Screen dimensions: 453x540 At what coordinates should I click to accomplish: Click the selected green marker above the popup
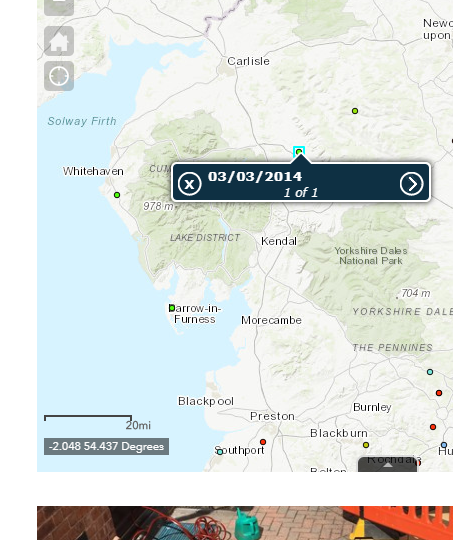tap(299, 152)
